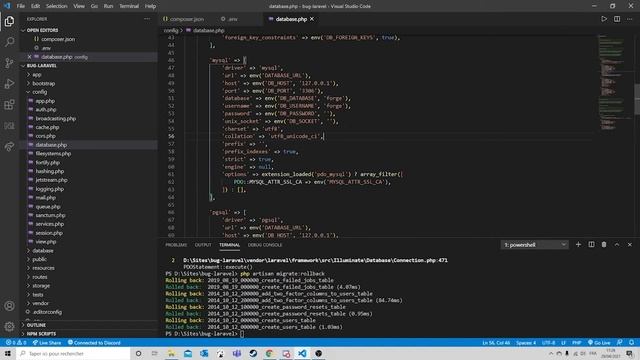The width and height of the screenshot is (640, 360).
Task: Open jetstream.php in file tree
Action: 51,180
